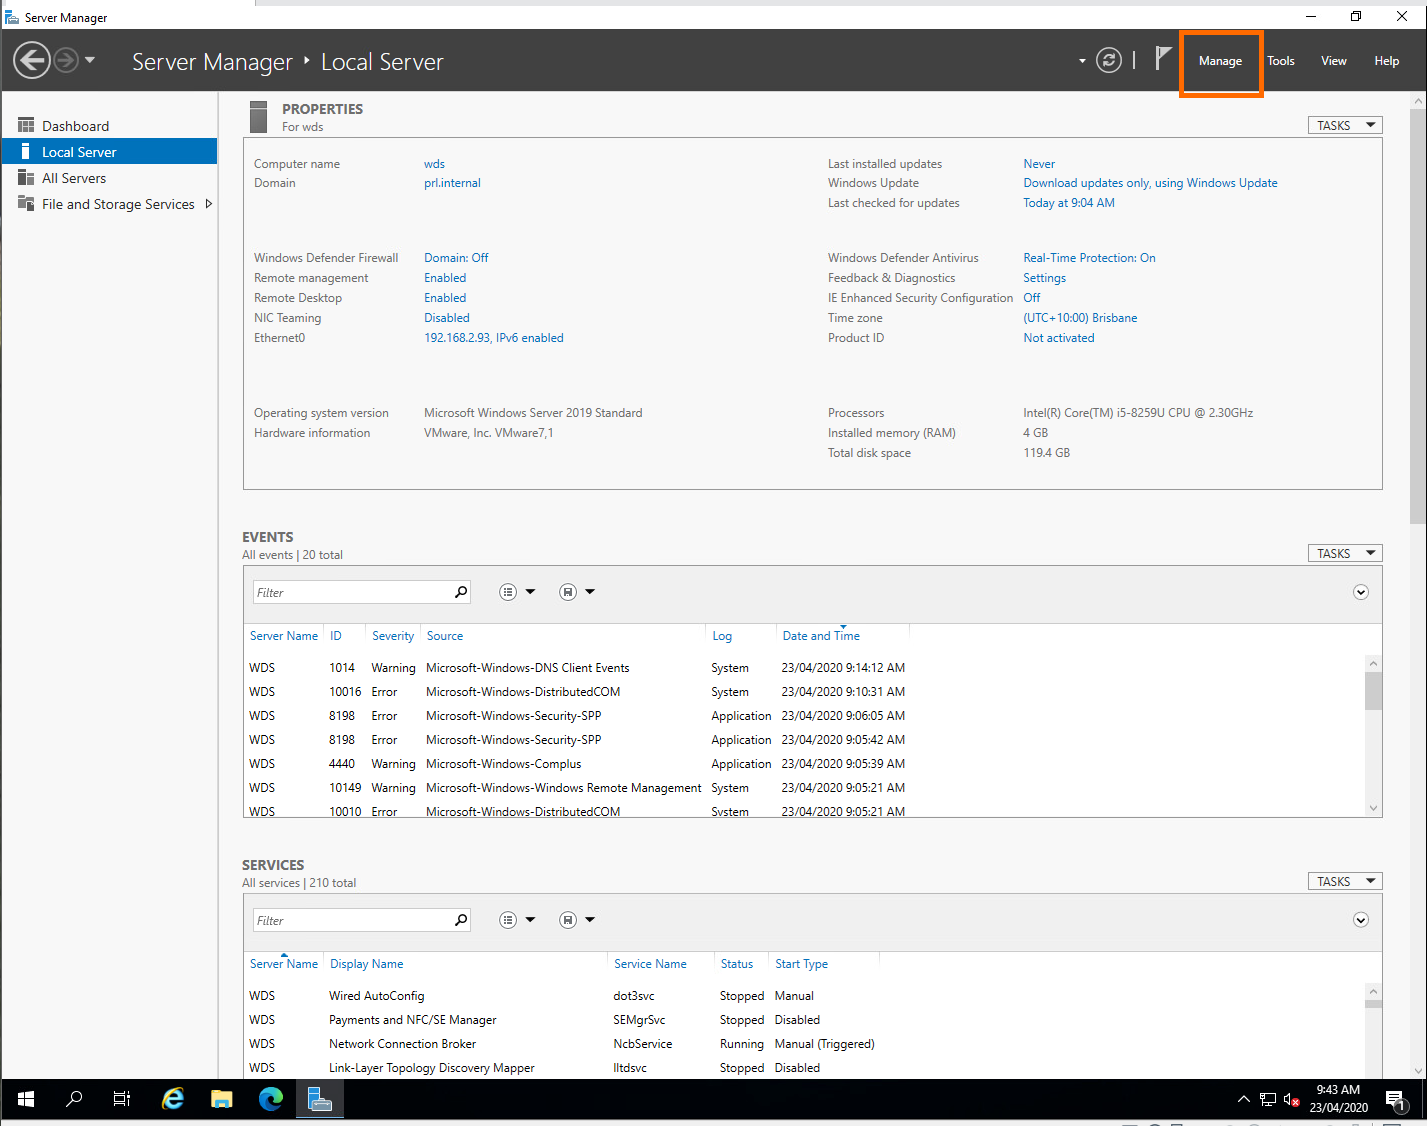This screenshot has width=1427, height=1126.
Task: Open Events TASKS dropdown
Action: pyautogui.click(x=1345, y=553)
